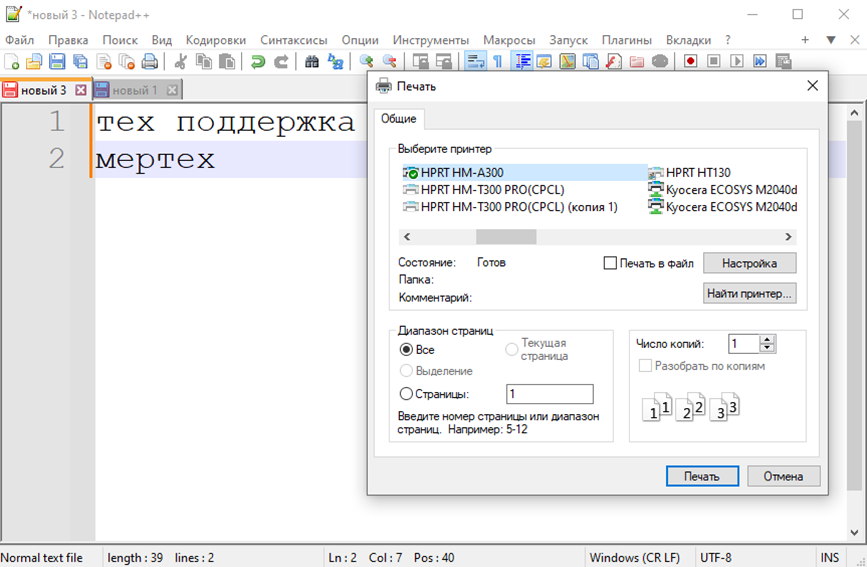Viewport: 867px width, 567px height.
Task: Click the pages range input field
Action: (x=550, y=394)
